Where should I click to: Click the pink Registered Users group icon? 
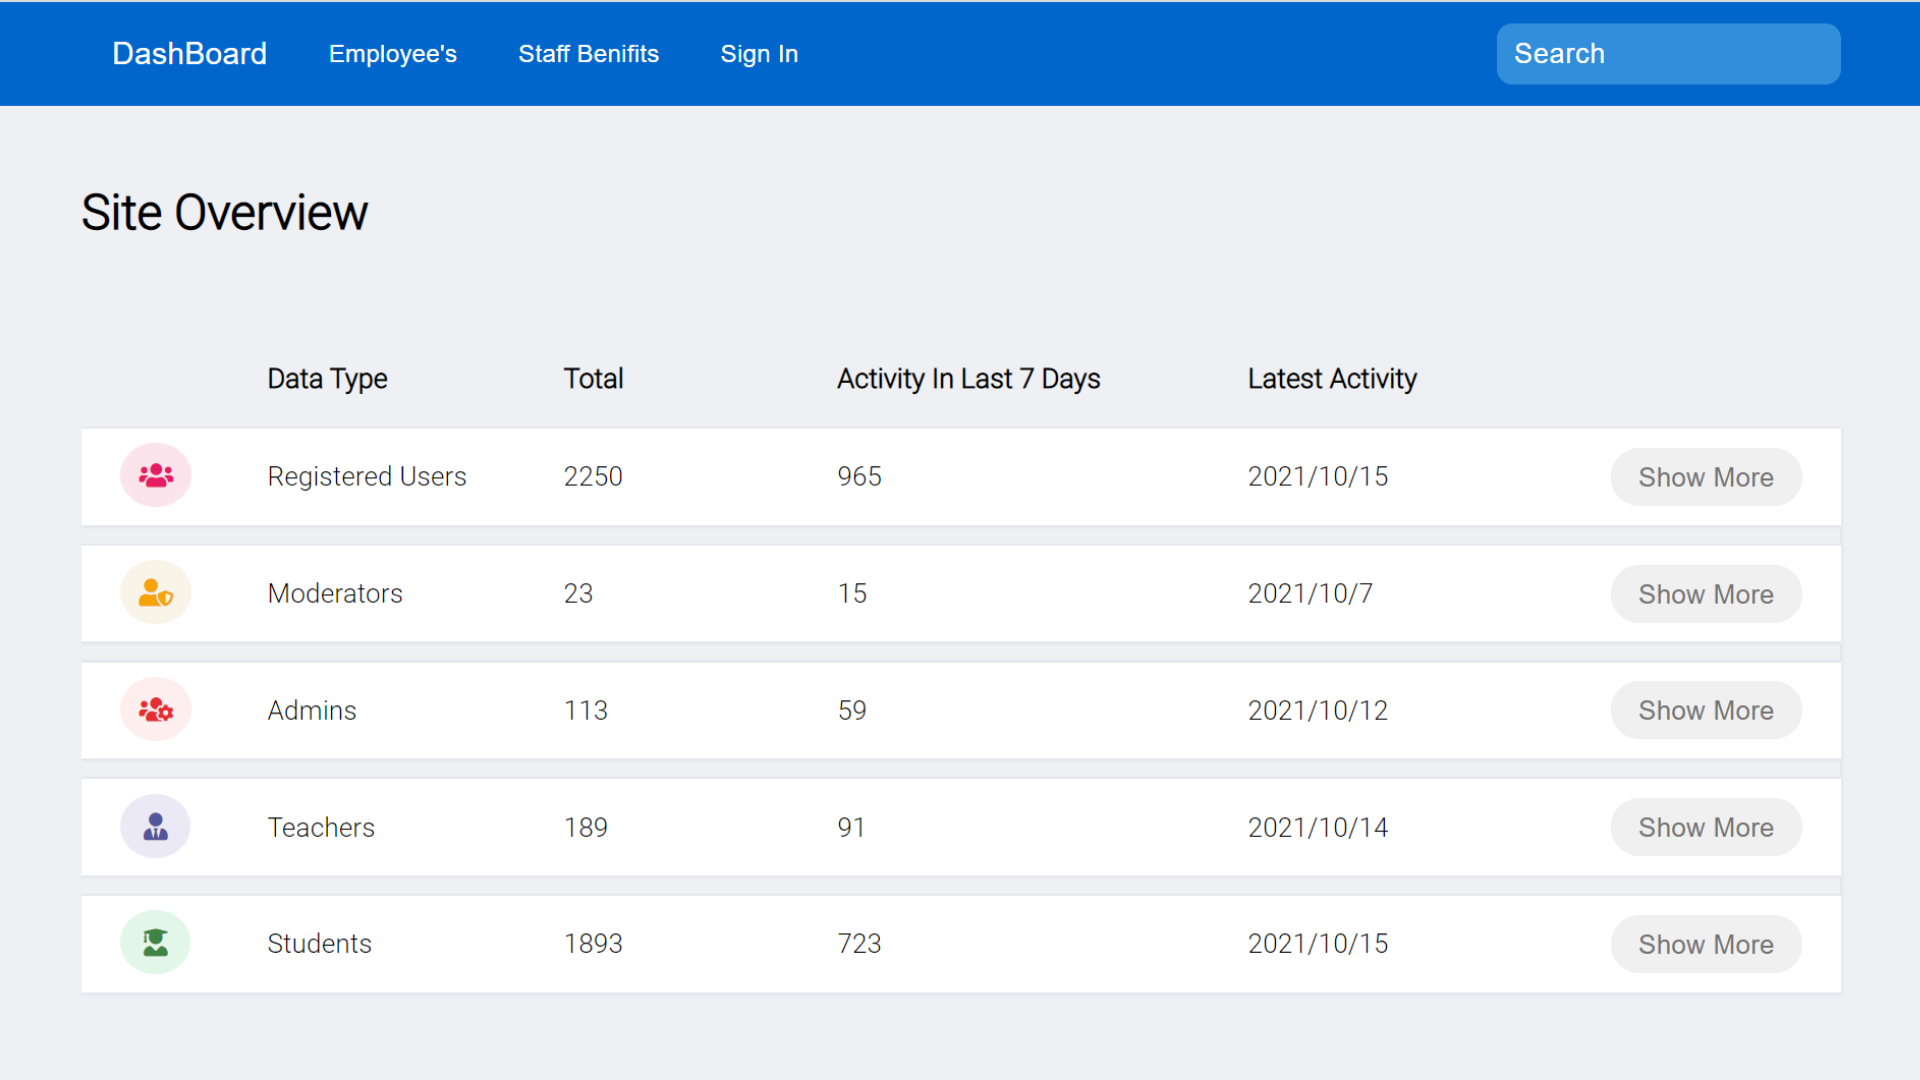pyautogui.click(x=155, y=476)
